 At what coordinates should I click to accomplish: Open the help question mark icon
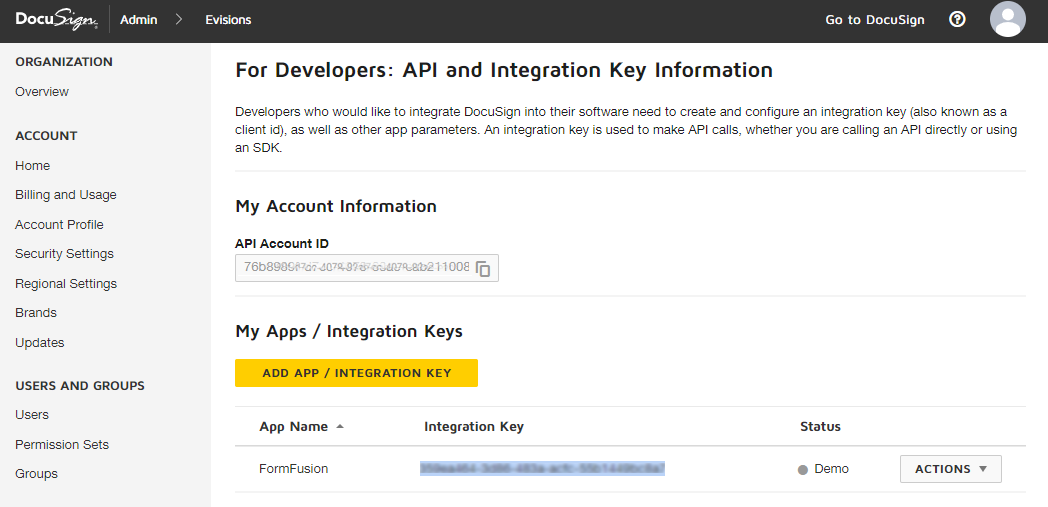(957, 20)
